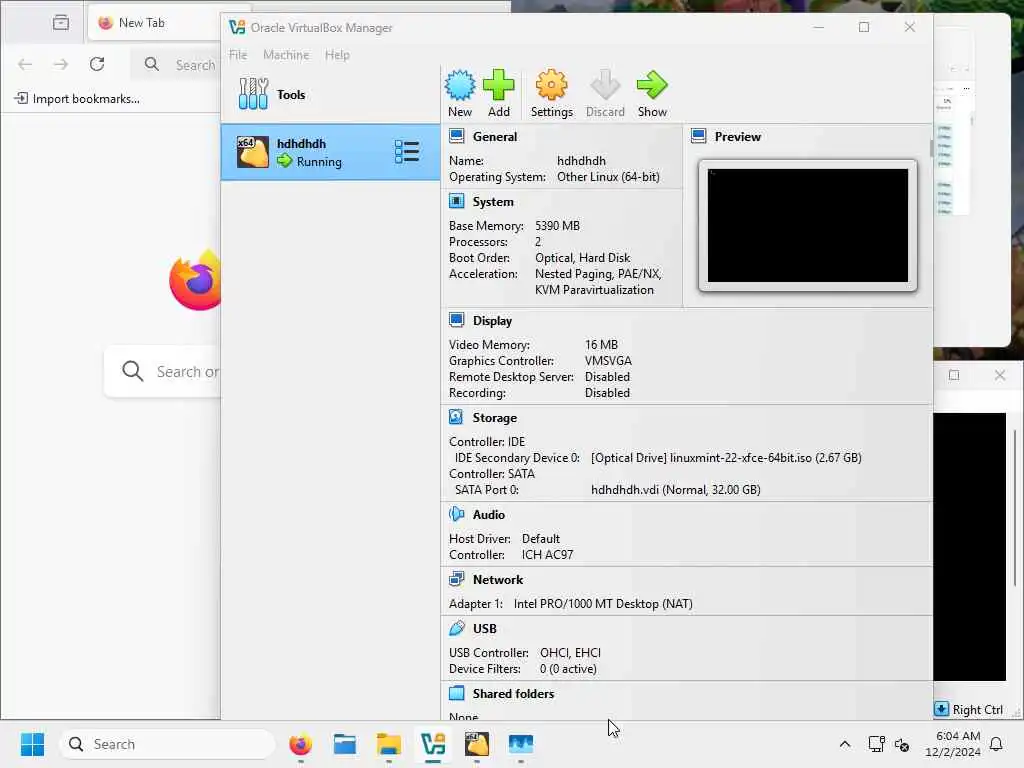
Task: Click the Firefox reload button
Action: tap(97, 64)
